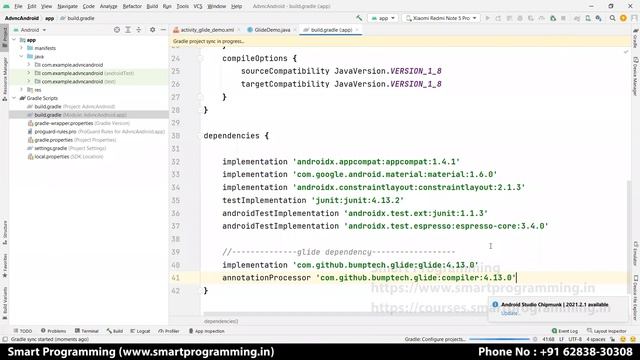Open the Terminal tool window button

pos(87,331)
